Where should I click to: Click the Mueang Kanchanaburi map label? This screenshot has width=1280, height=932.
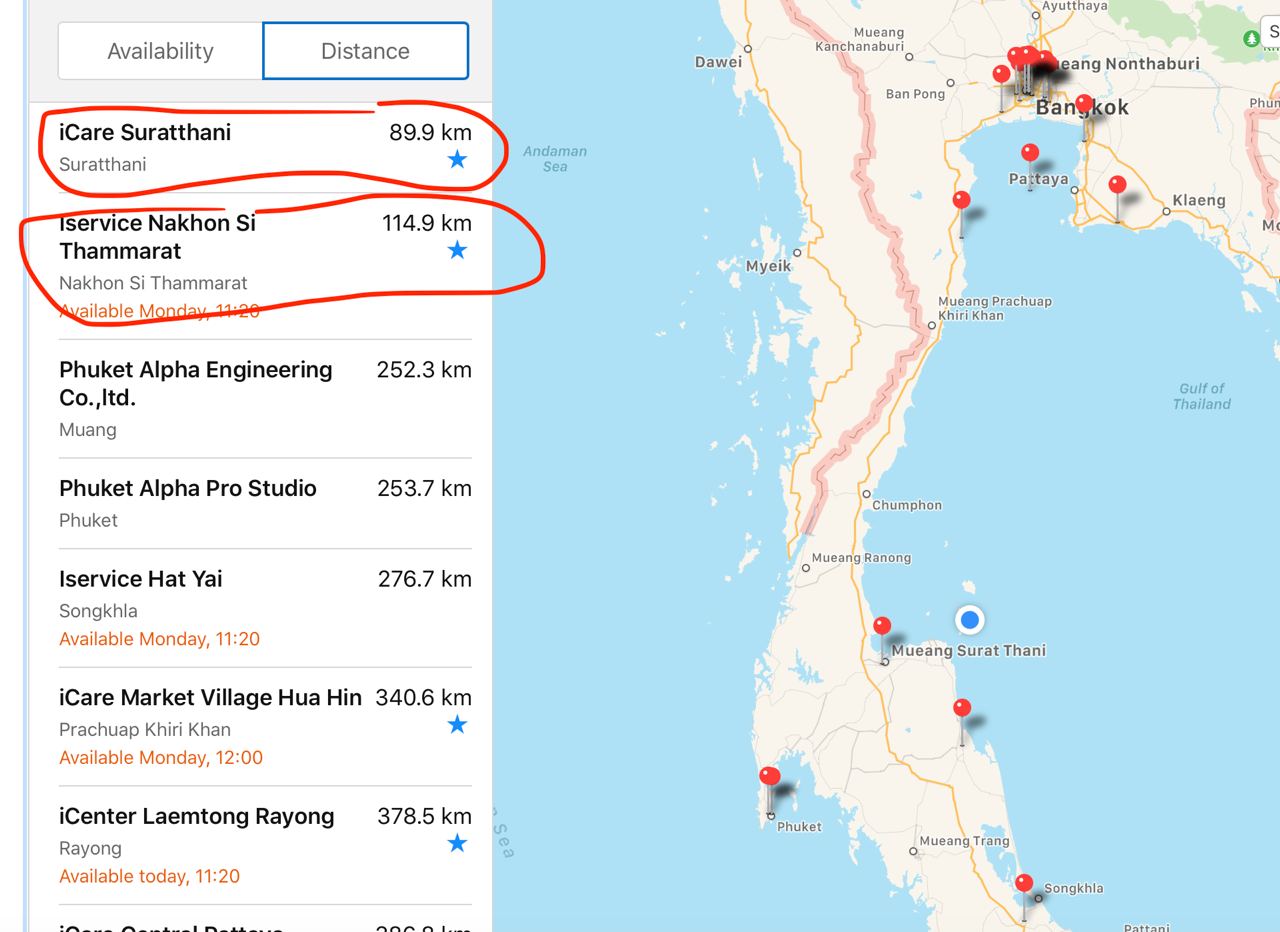860,39
